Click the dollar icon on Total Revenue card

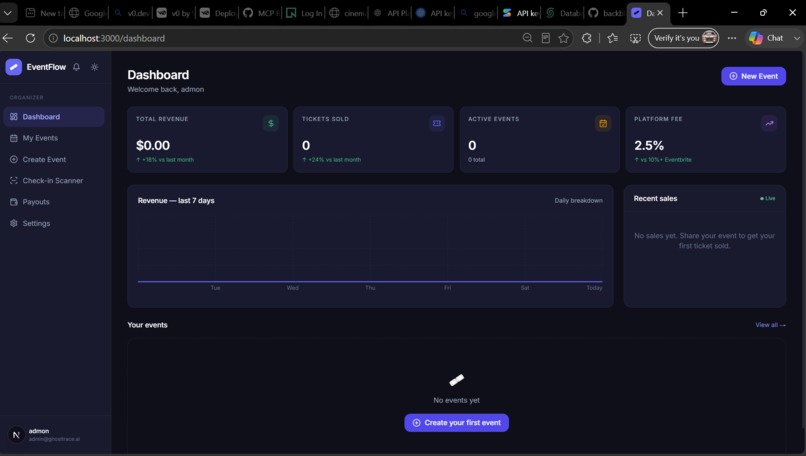271,123
